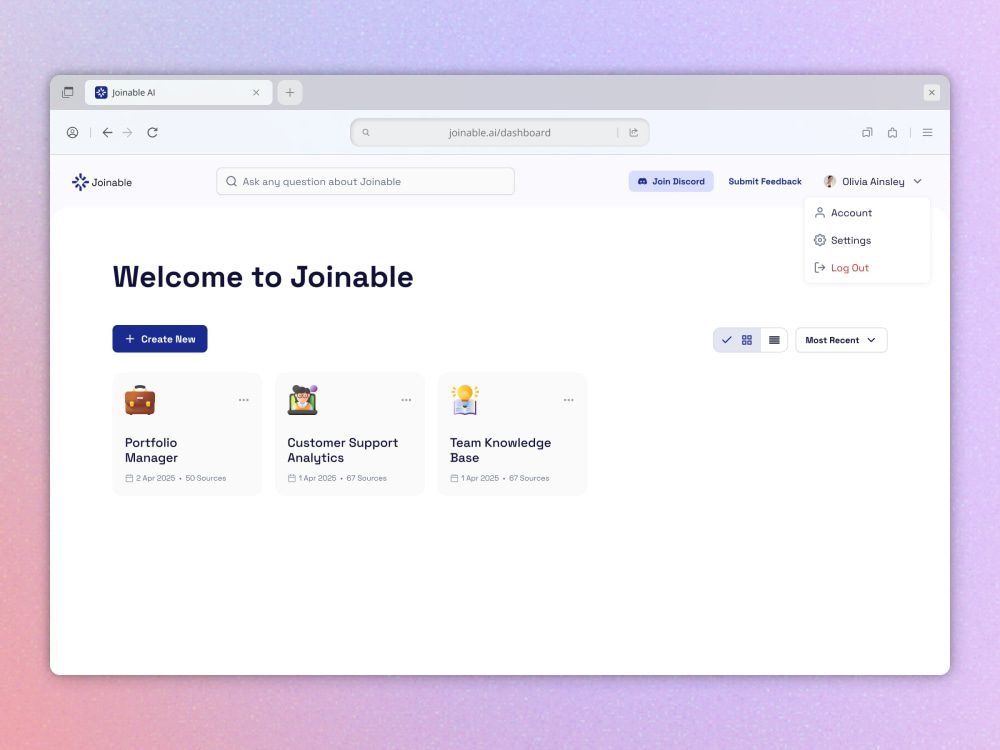The height and width of the screenshot is (750, 1000).
Task: Reload the current page
Action: click(x=152, y=133)
